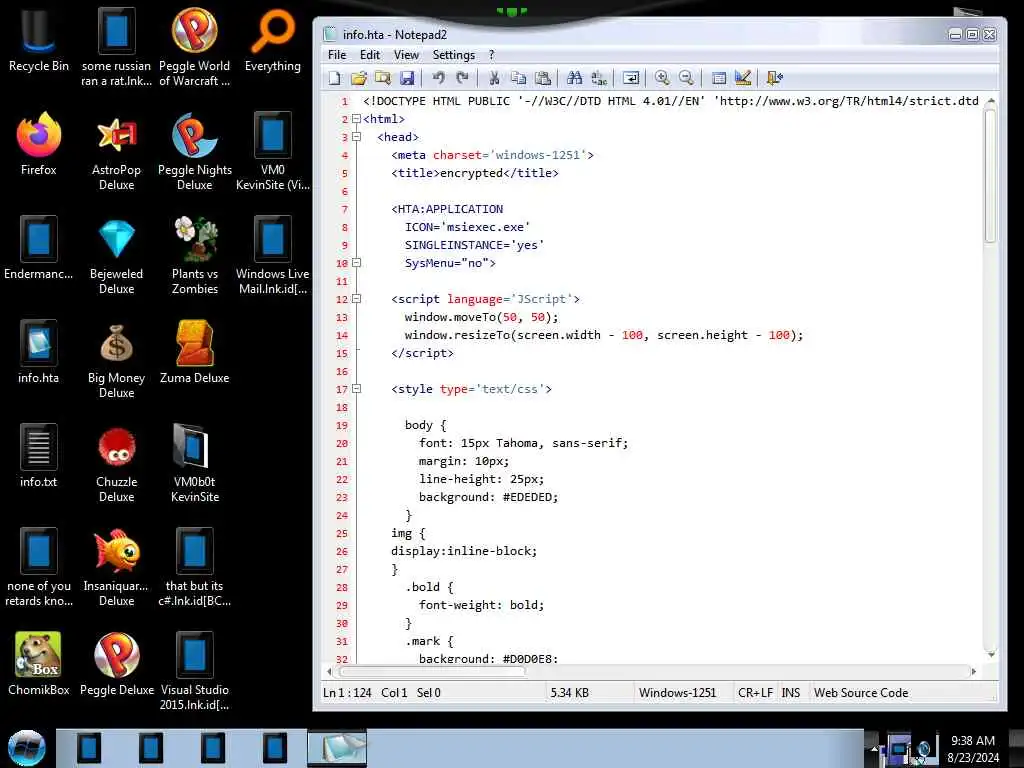Toggle Word Wrap toolbar icon
This screenshot has width=1024, height=768.
coord(631,78)
